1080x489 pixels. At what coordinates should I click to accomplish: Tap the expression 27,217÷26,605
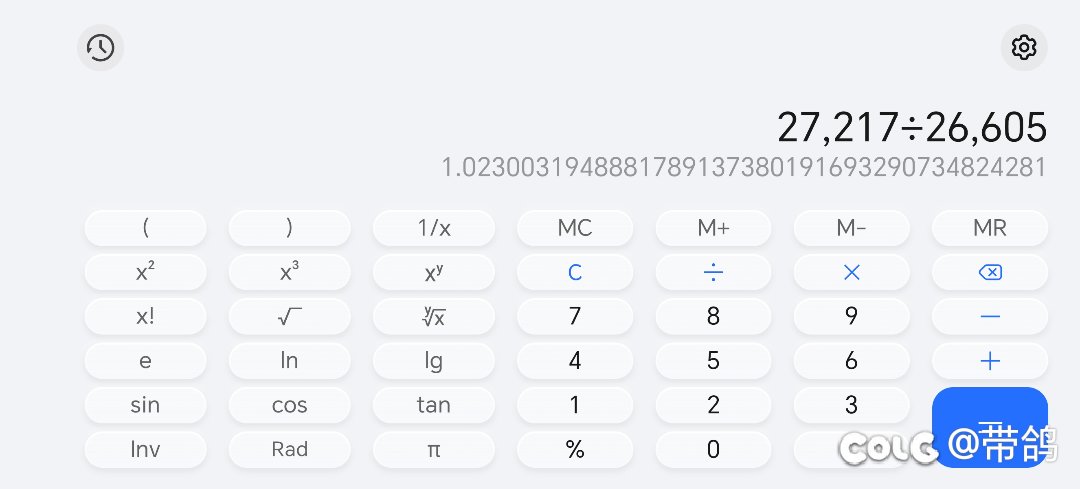click(x=911, y=127)
